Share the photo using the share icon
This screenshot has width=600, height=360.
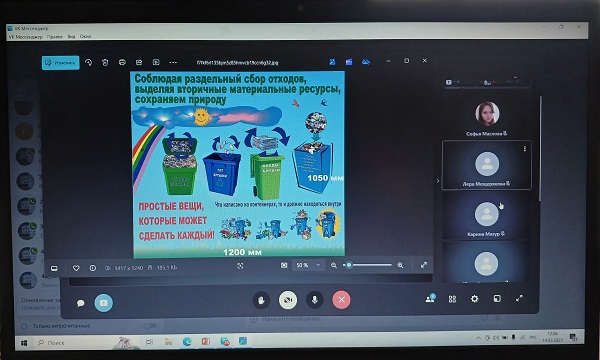139,62
